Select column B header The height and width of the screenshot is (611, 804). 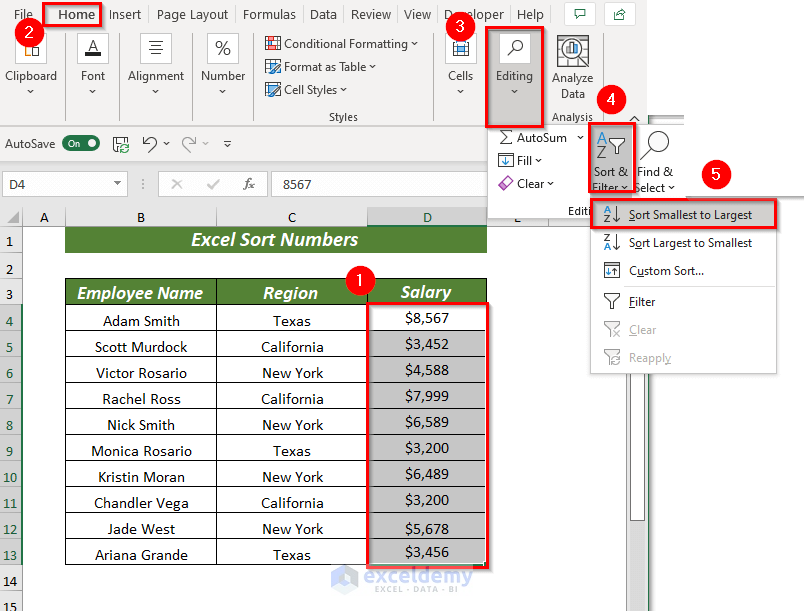pos(141,217)
